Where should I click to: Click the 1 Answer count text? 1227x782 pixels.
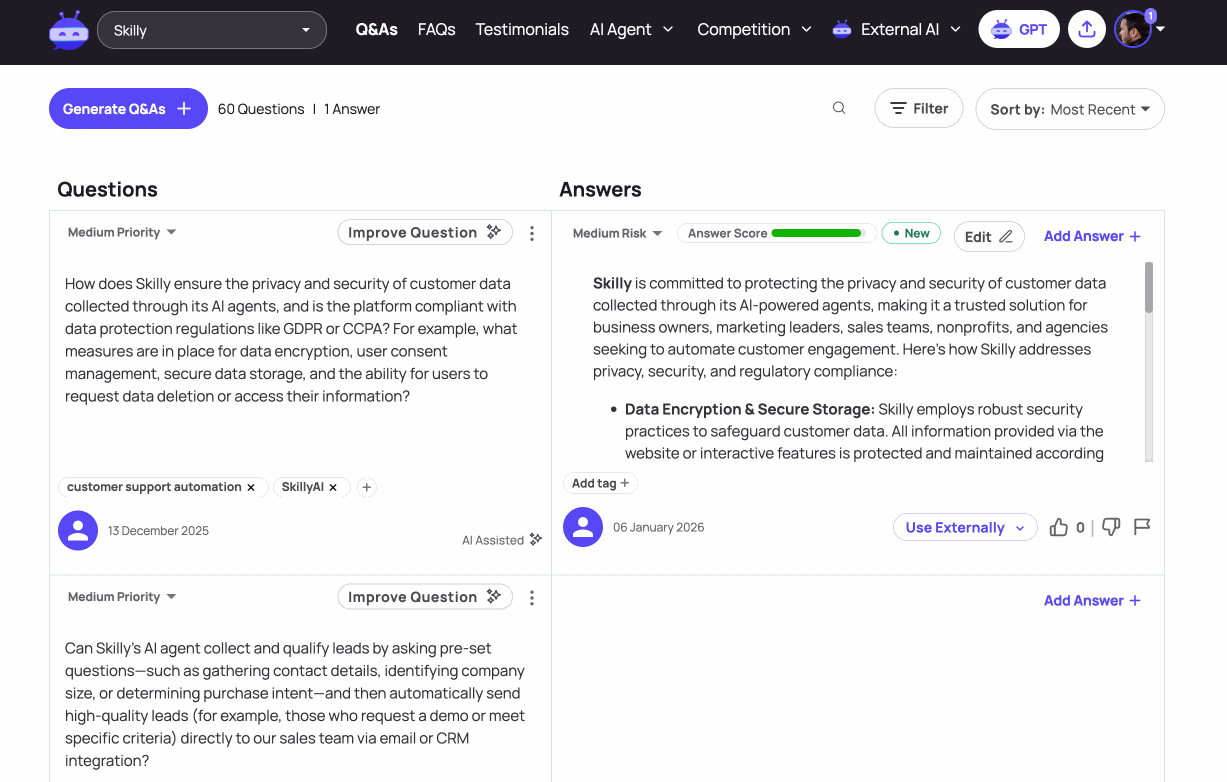(352, 109)
